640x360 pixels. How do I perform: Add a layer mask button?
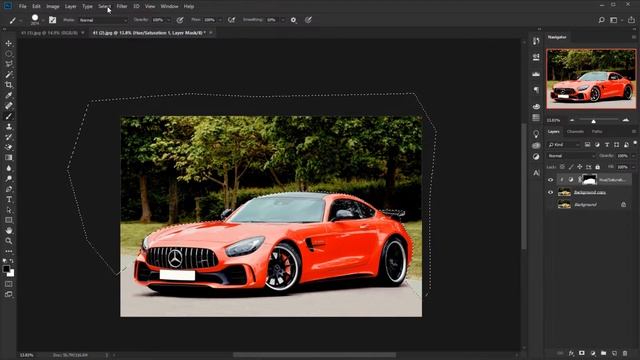582,353
